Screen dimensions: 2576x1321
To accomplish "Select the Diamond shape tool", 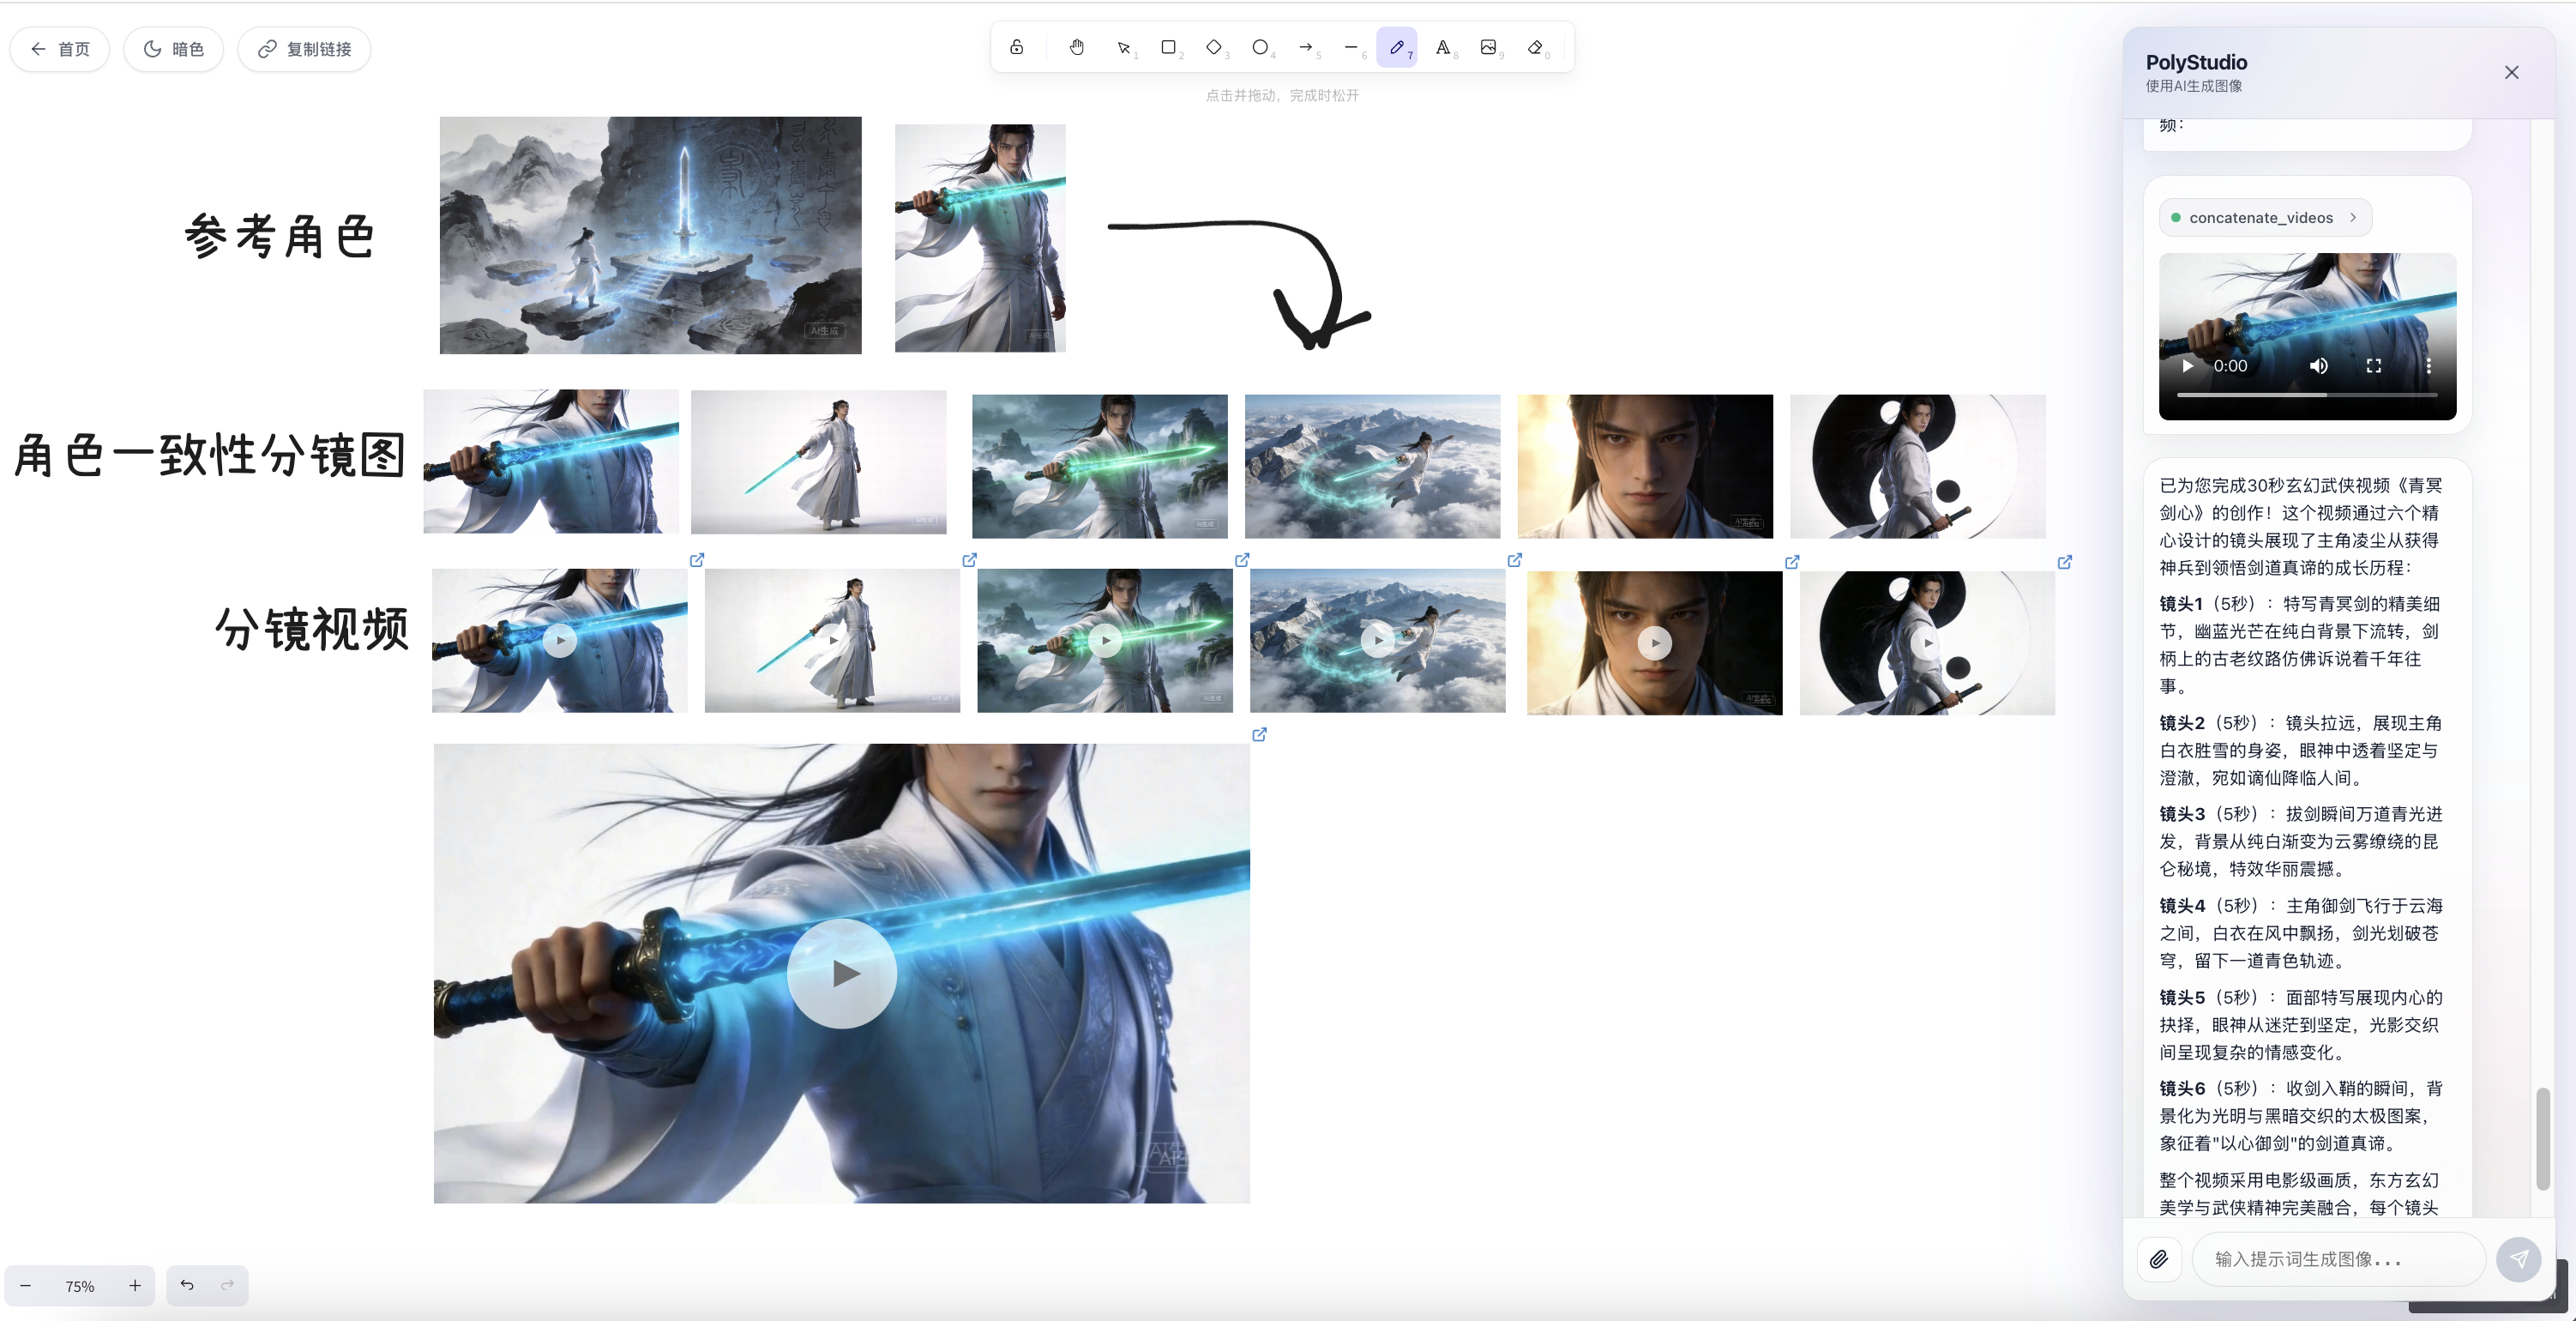I will (1214, 47).
